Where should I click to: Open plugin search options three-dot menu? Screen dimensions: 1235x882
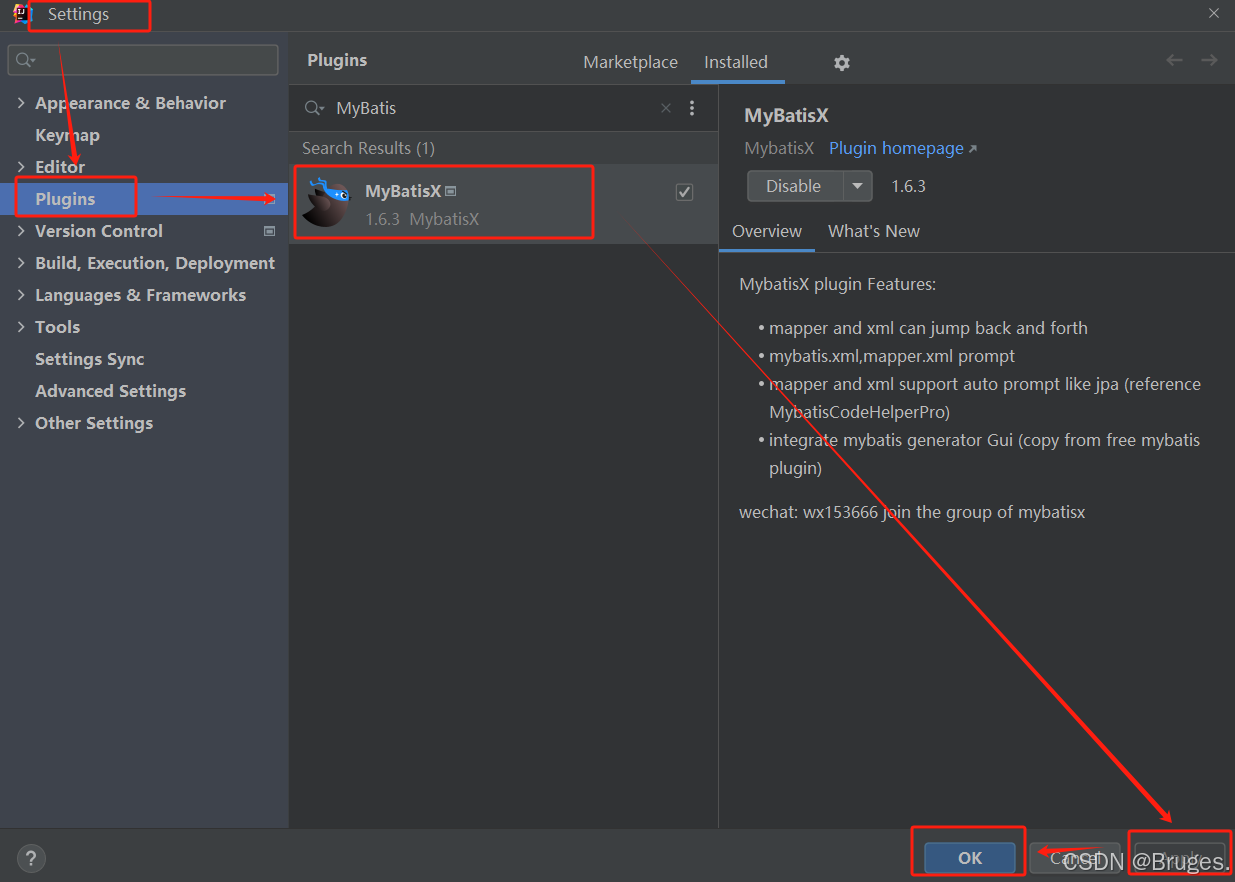[x=692, y=108]
